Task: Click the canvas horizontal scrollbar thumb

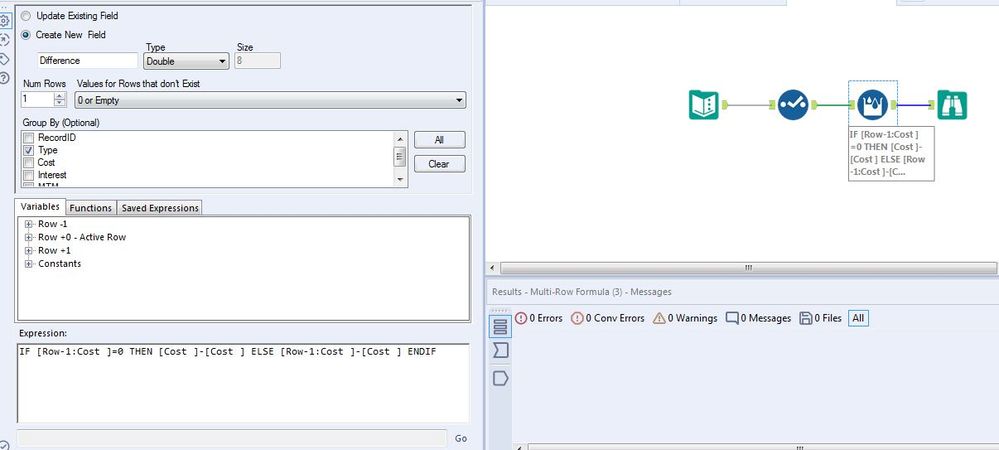Action: click(748, 268)
